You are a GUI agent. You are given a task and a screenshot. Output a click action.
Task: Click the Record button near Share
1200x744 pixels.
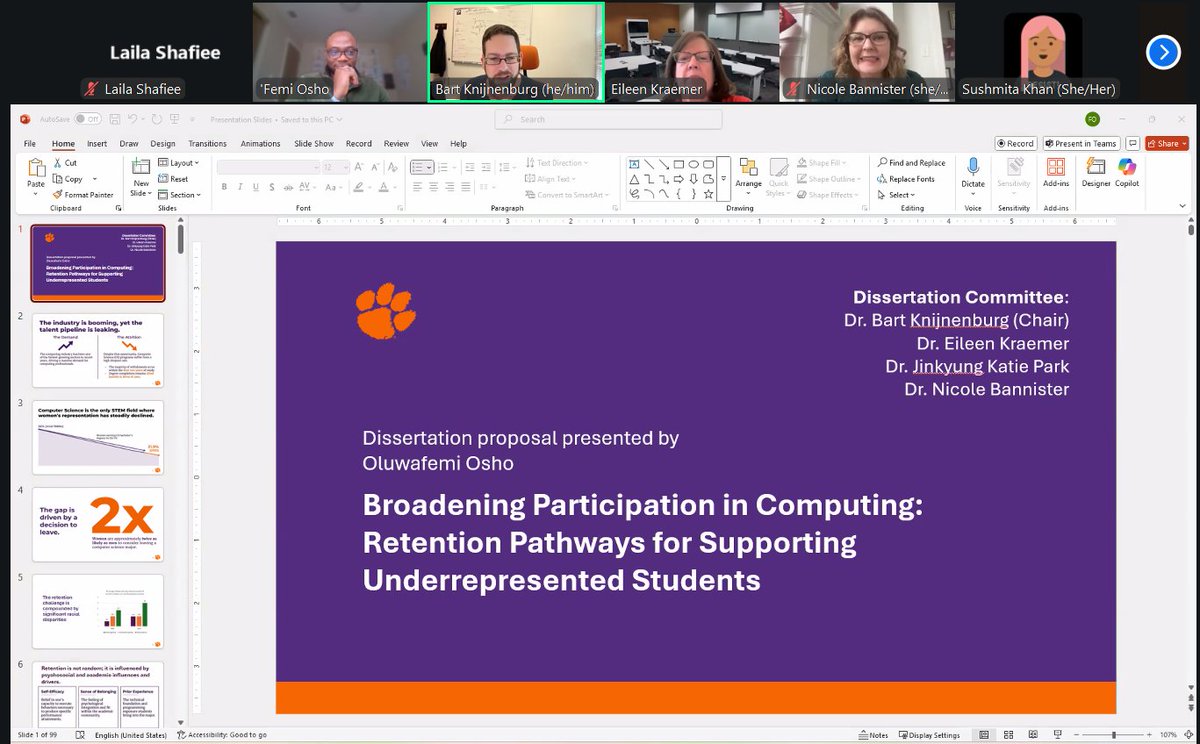(1015, 143)
